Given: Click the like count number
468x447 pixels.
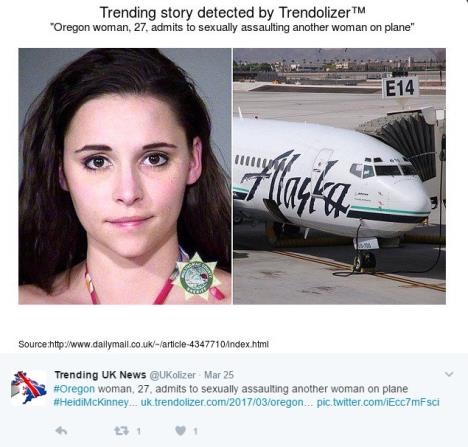Looking at the screenshot, I should pyautogui.click(x=196, y=431).
